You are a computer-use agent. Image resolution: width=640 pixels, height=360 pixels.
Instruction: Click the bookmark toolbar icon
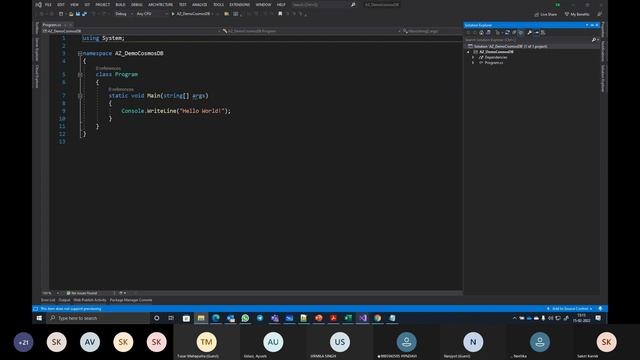coord(280,14)
